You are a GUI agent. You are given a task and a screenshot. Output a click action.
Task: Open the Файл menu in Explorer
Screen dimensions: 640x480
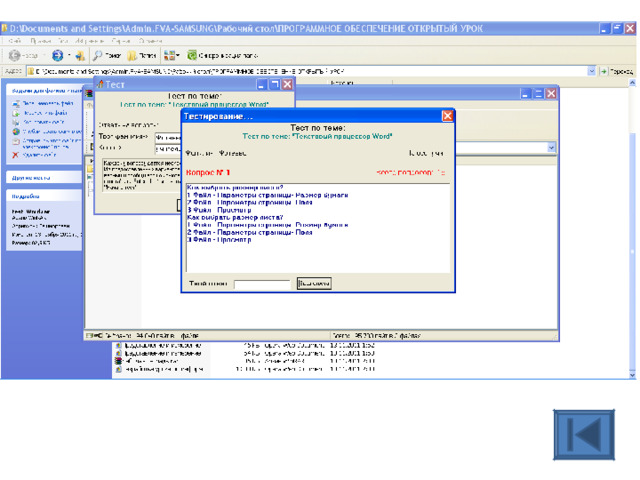point(15,41)
